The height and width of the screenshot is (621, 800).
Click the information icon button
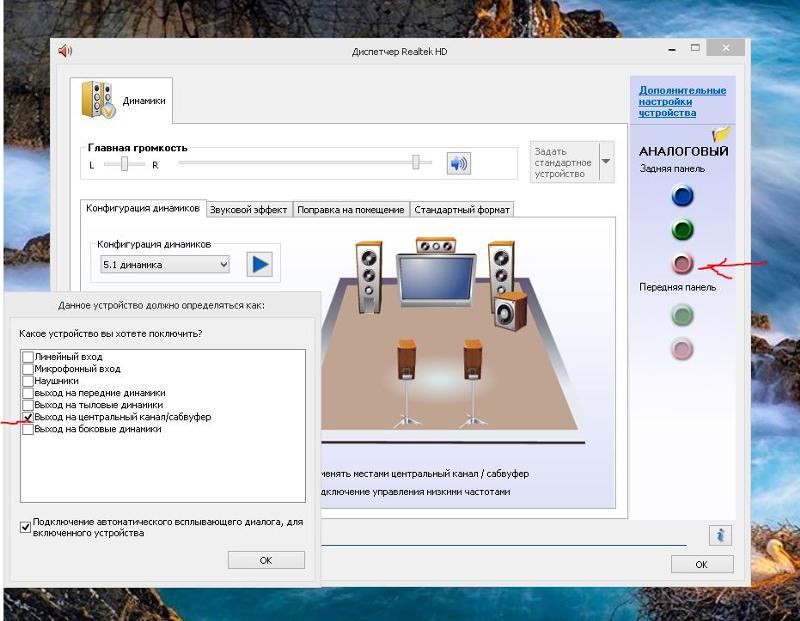point(720,535)
